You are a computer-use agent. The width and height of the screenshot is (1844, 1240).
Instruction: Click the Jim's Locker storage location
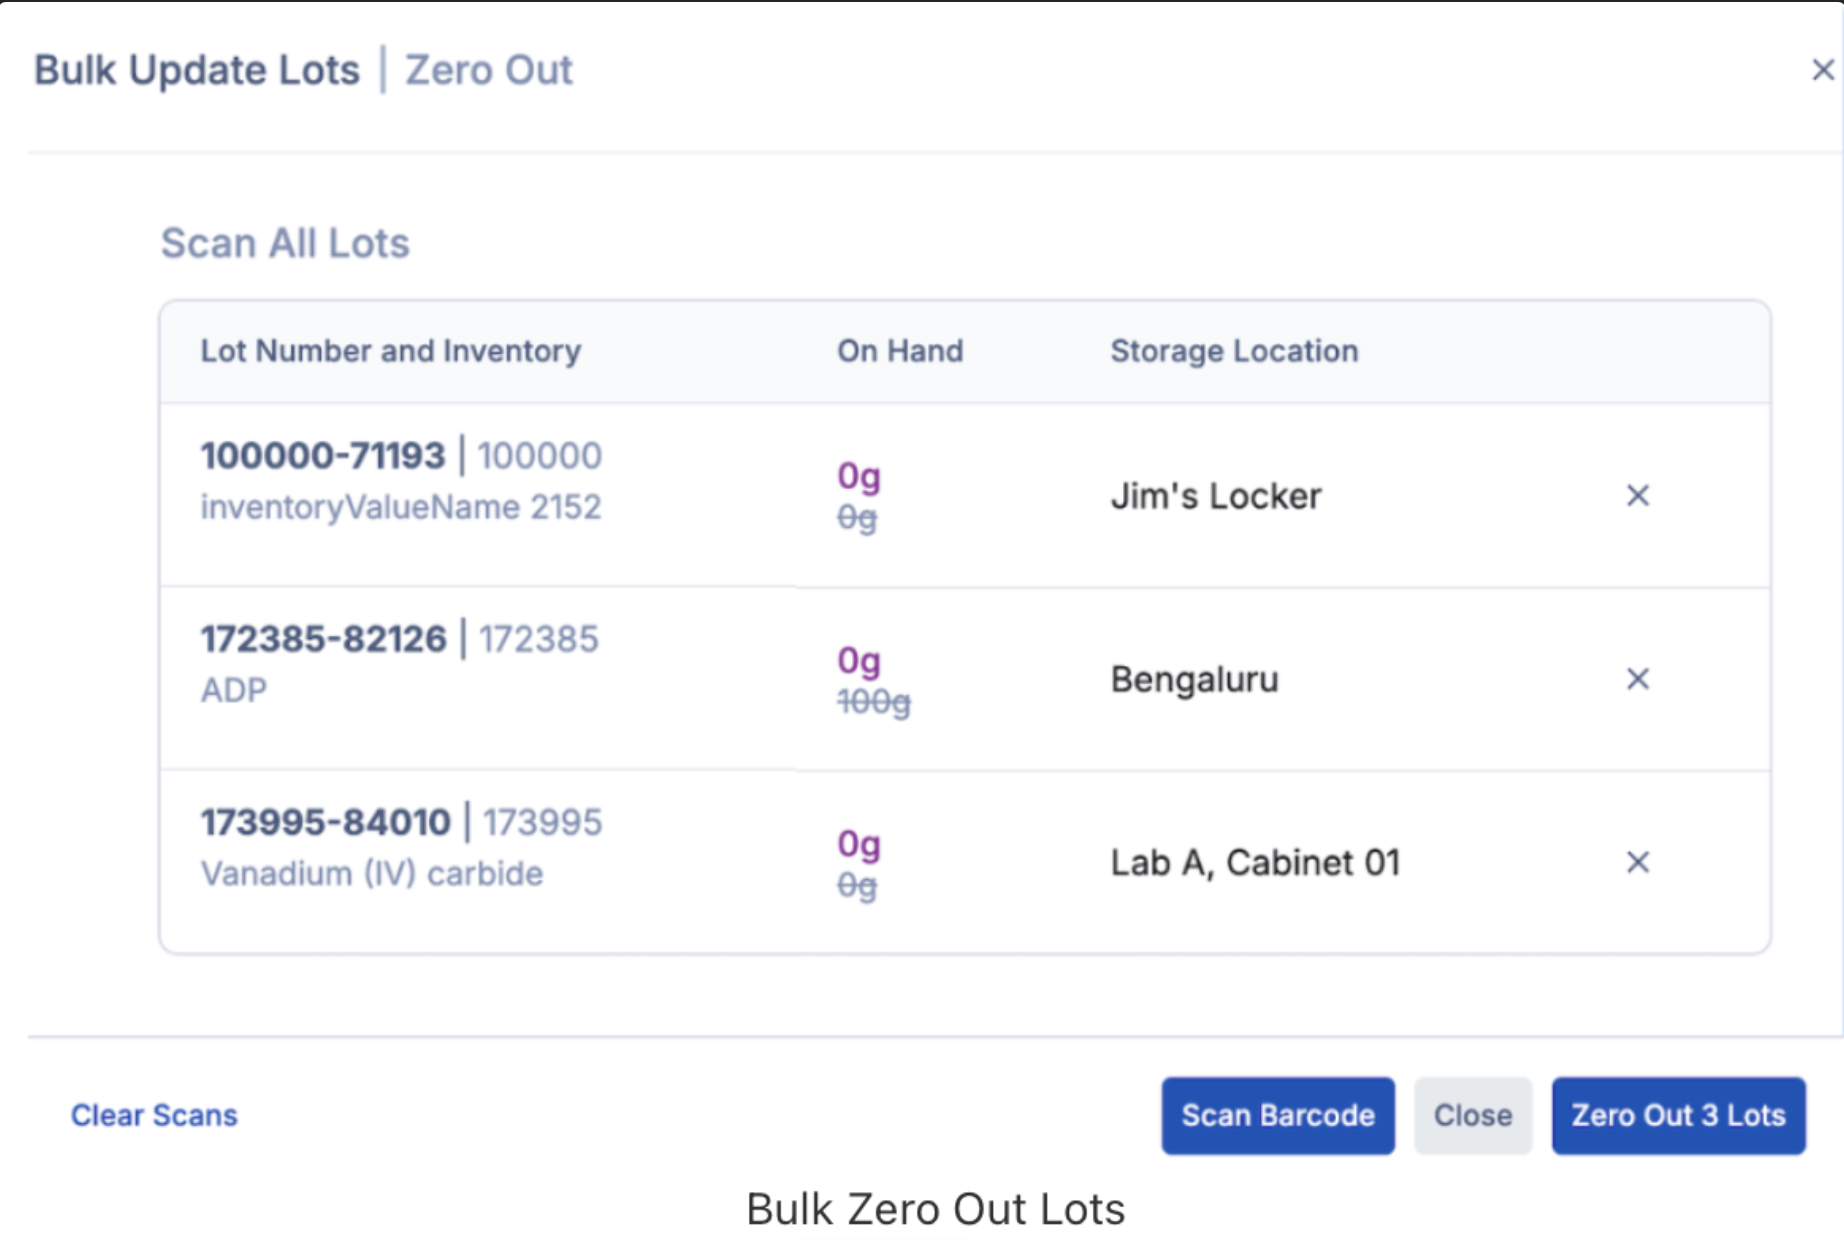coord(1215,496)
